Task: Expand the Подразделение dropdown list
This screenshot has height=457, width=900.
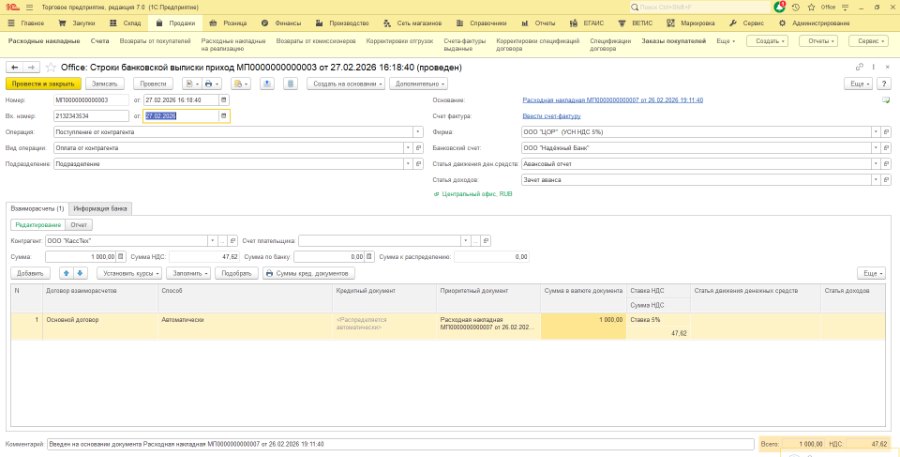Action: (409, 164)
